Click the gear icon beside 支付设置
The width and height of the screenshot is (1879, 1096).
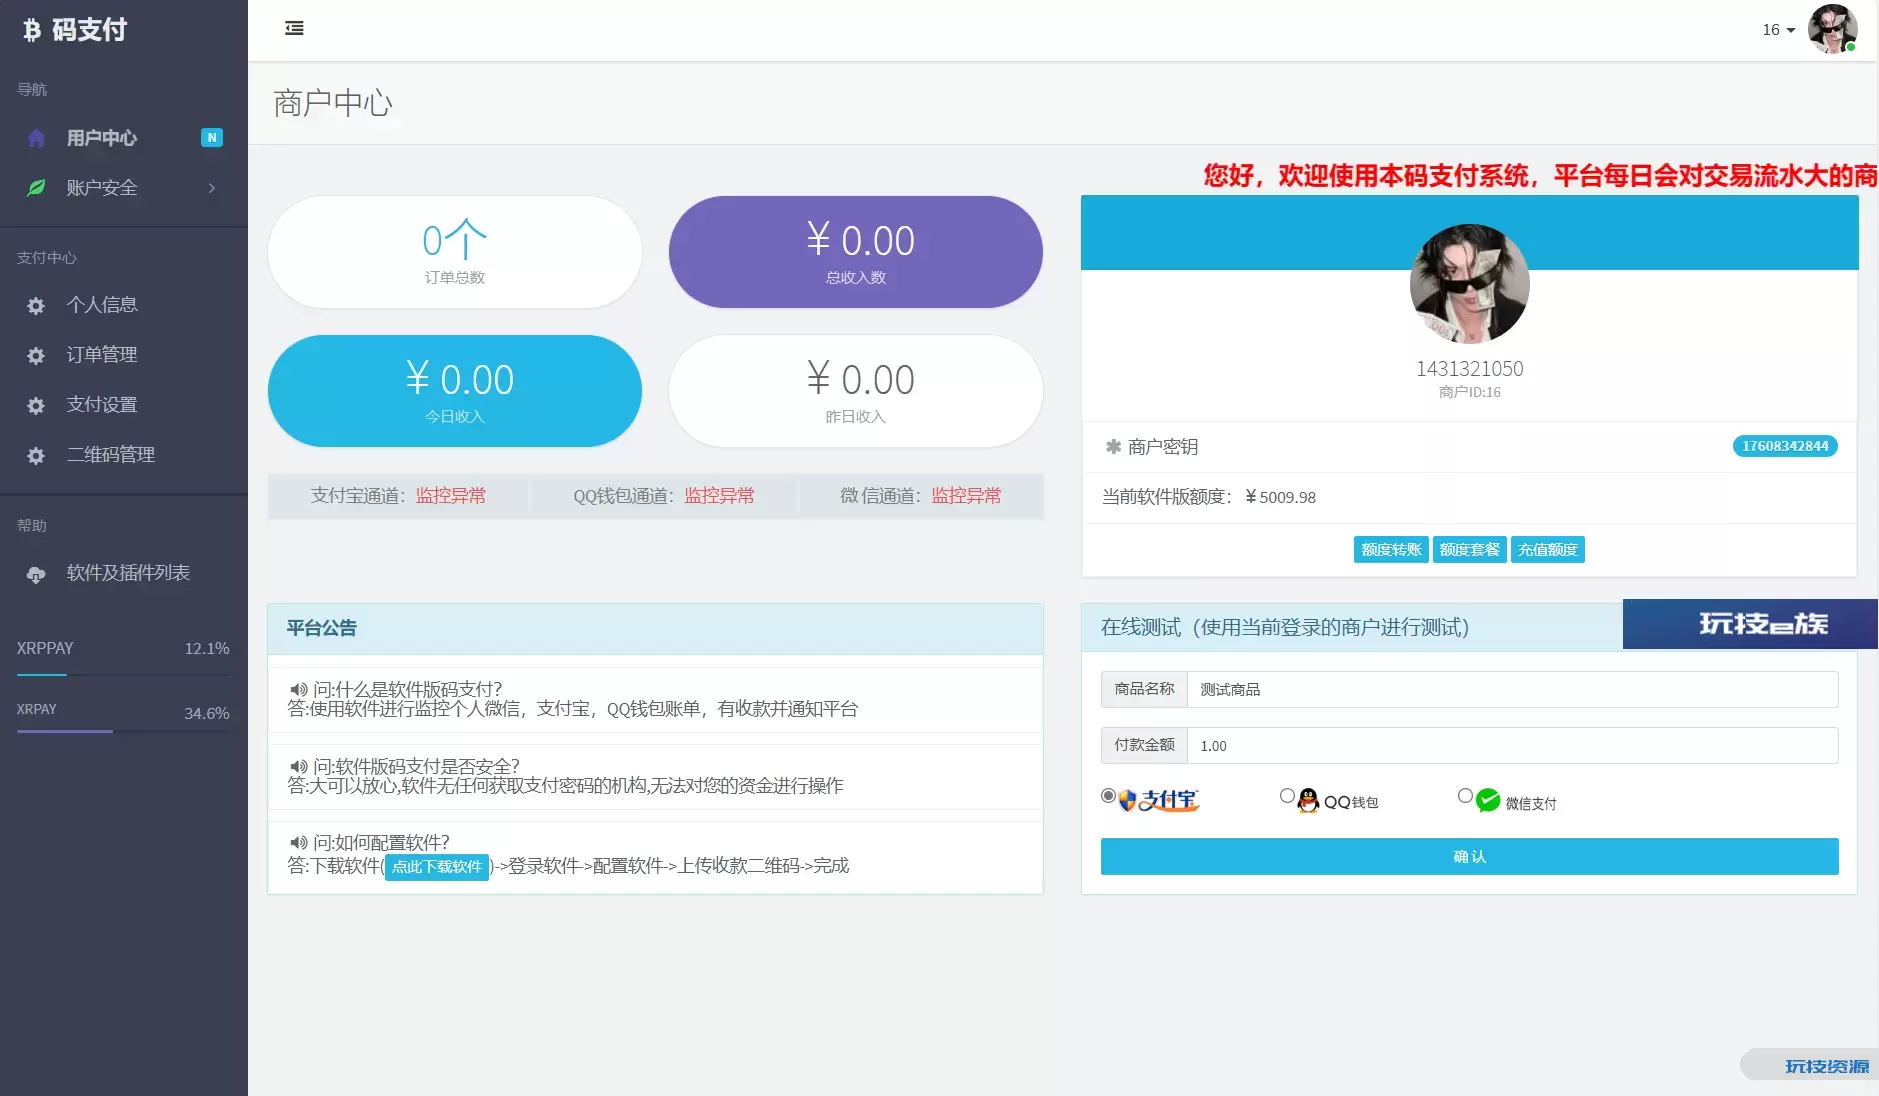pyautogui.click(x=36, y=406)
